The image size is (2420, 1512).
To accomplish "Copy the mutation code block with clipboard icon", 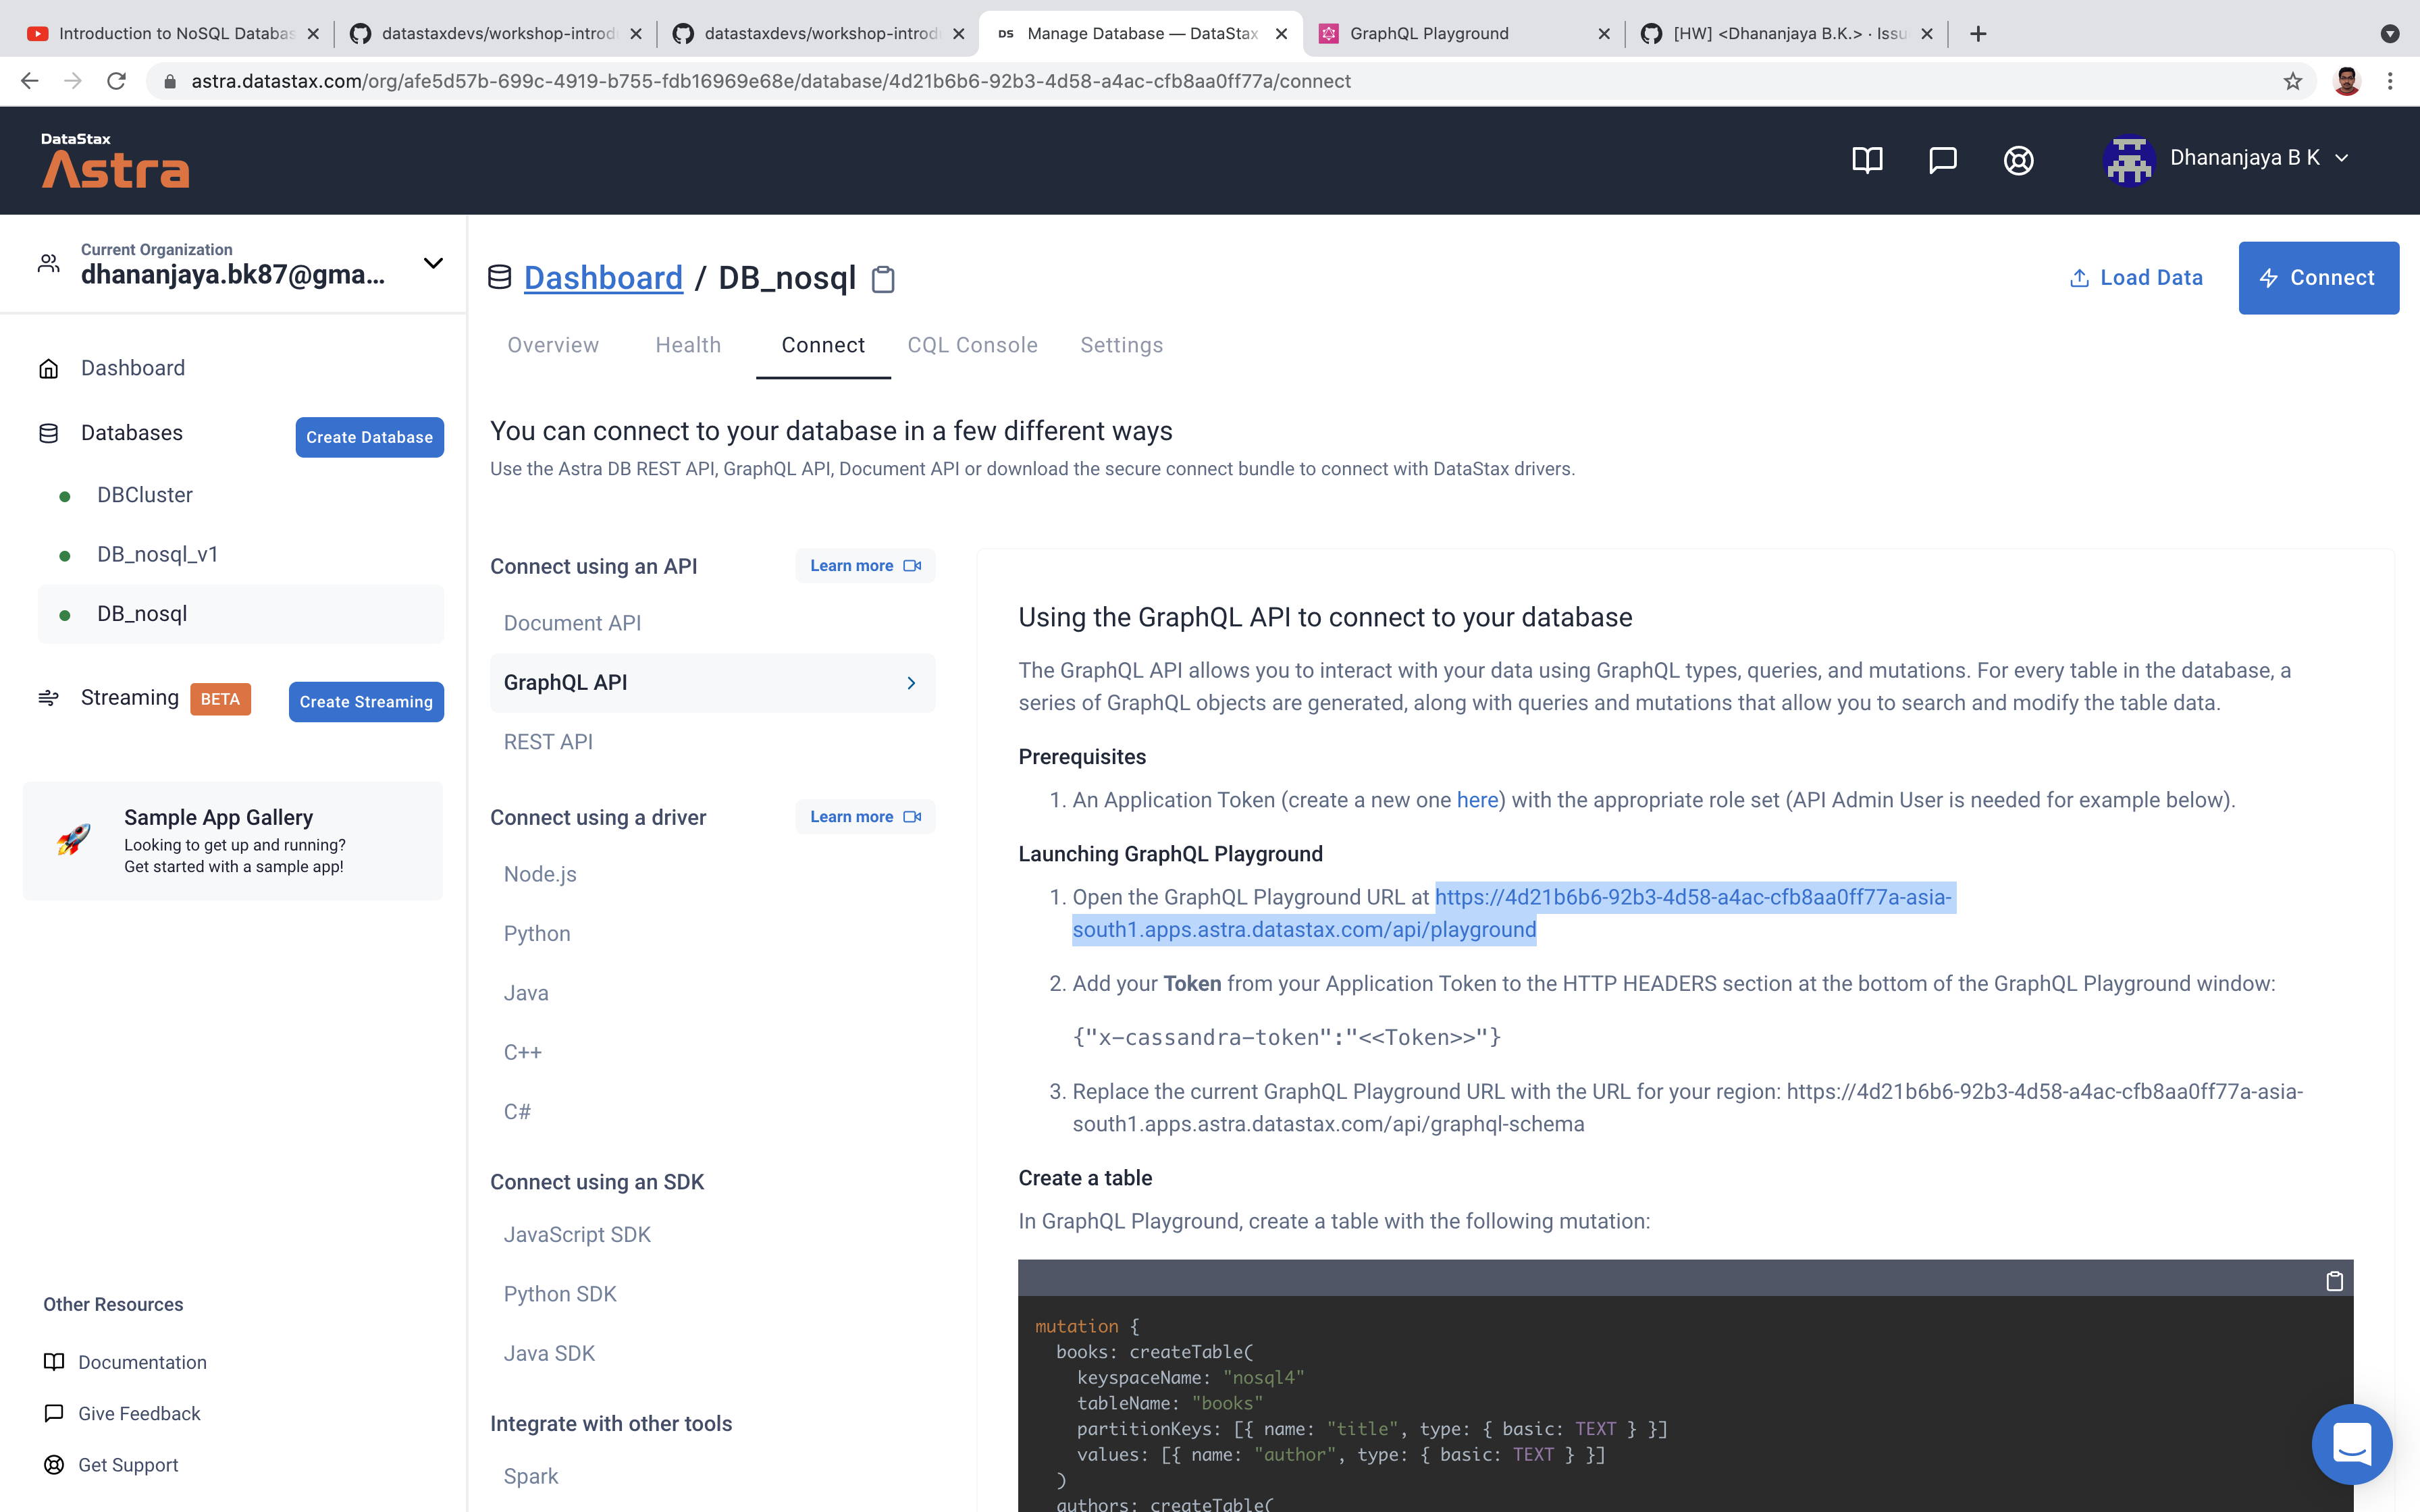I will (2334, 1281).
